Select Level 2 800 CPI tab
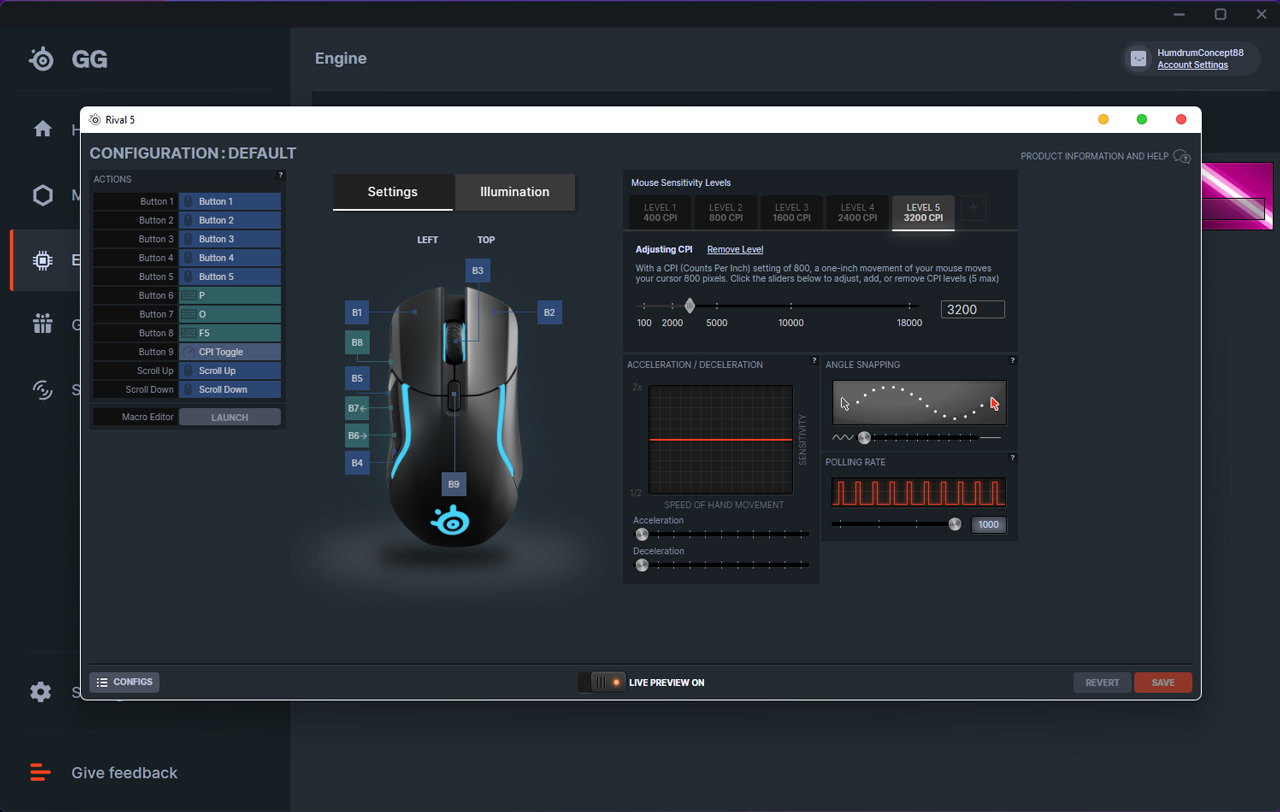 coord(726,212)
